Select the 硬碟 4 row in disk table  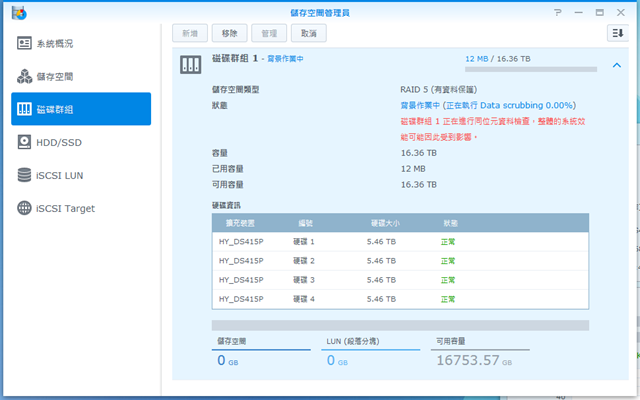(399, 298)
